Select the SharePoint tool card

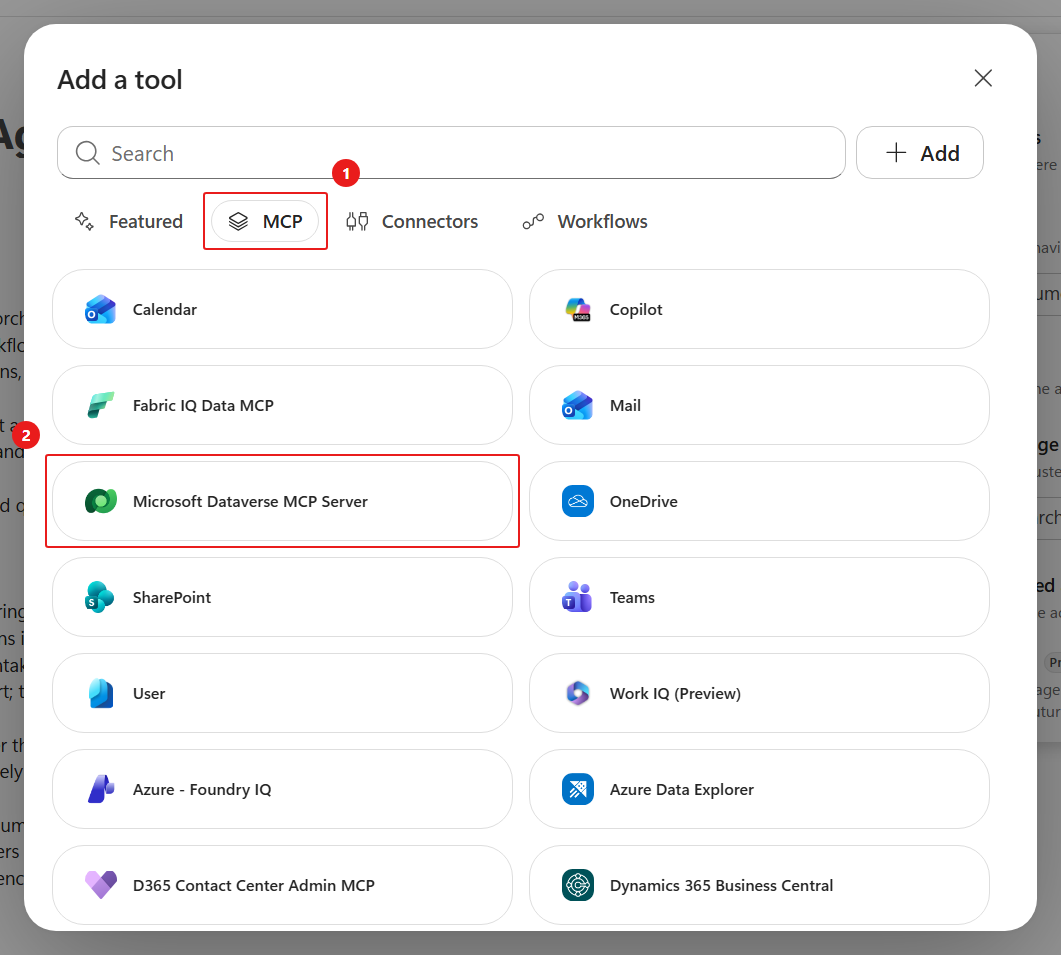282,598
